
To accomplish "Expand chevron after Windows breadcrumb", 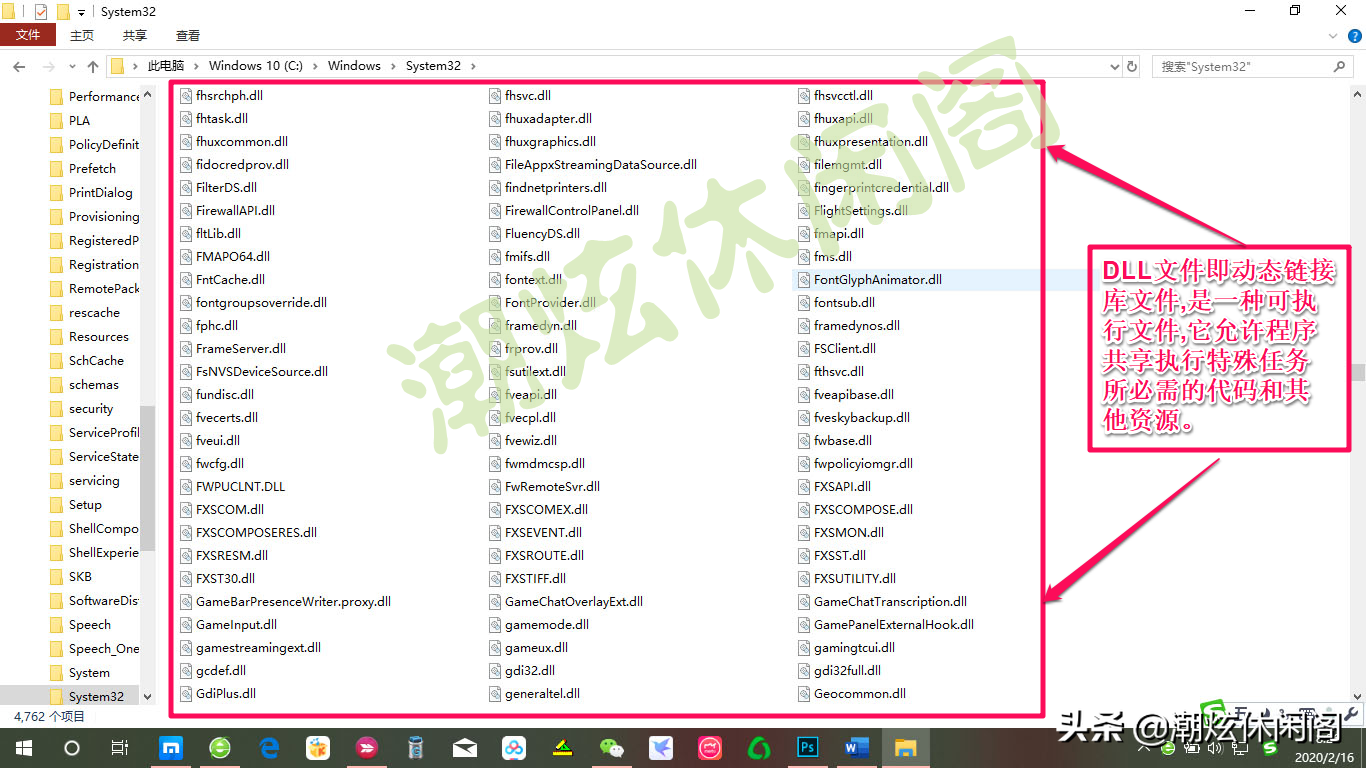I will pyautogui.click(x=393, y=66).
